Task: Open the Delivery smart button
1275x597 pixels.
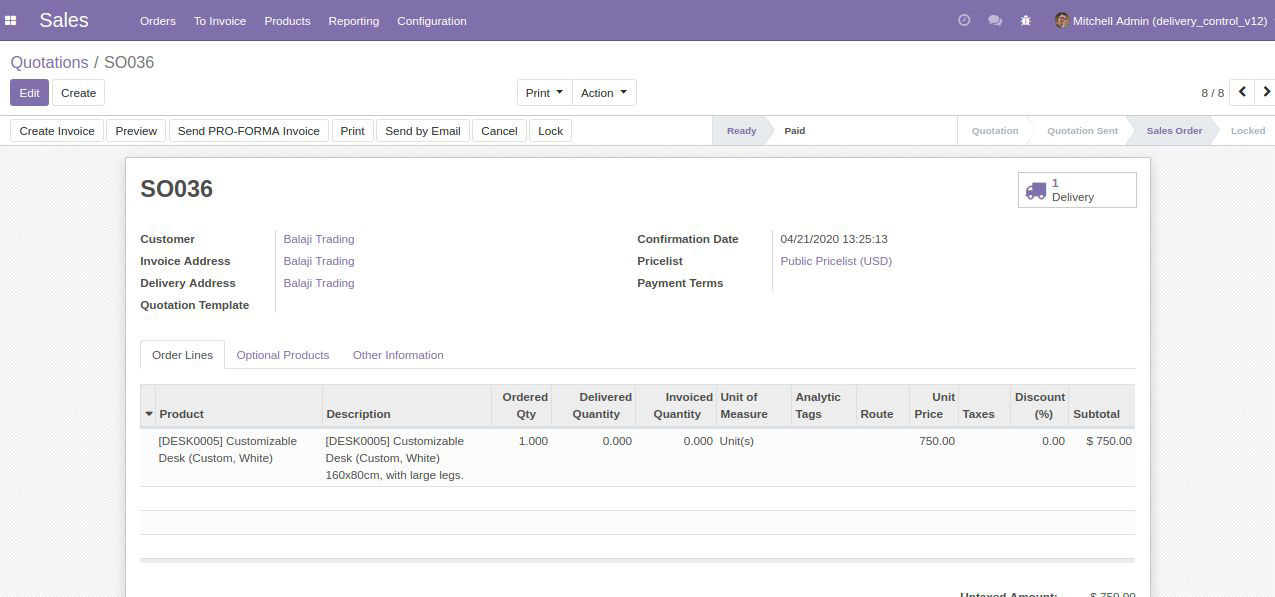Action: point(1077,190)
